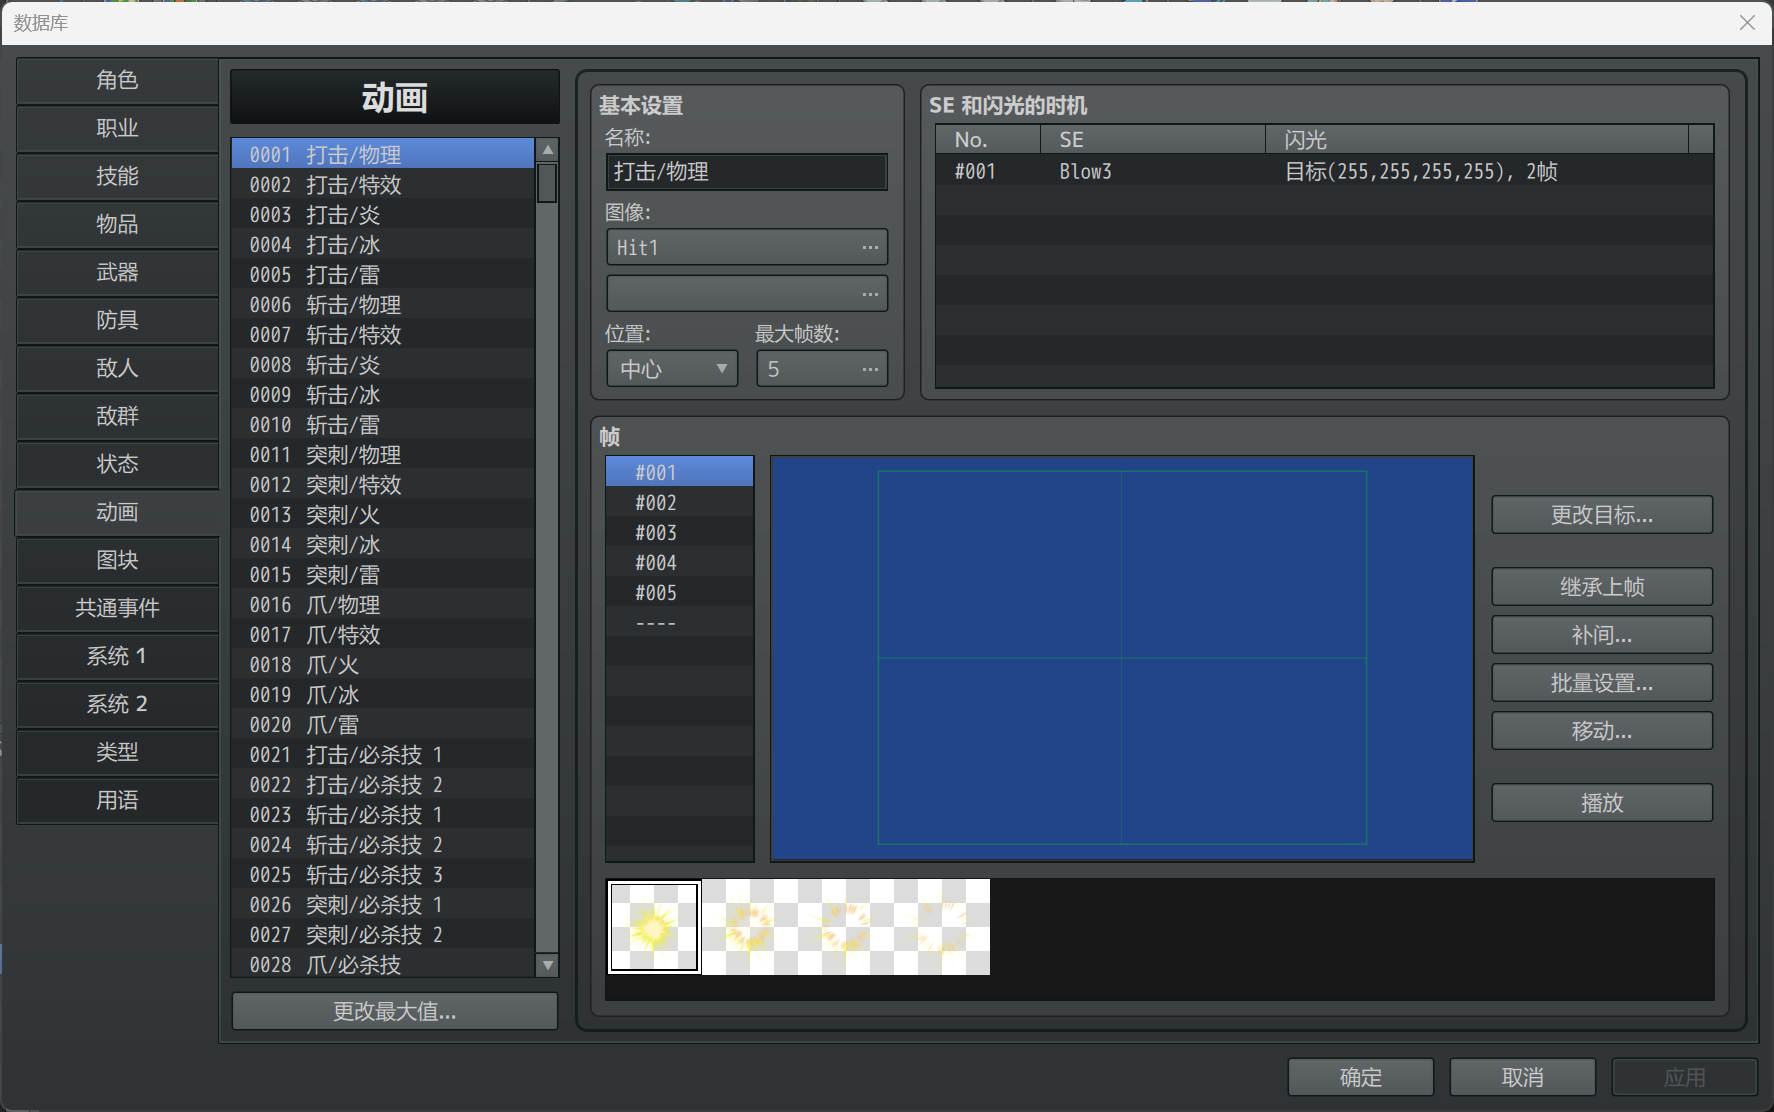
Task: Open the 补间... dialog
Action: pos(1602,635)
